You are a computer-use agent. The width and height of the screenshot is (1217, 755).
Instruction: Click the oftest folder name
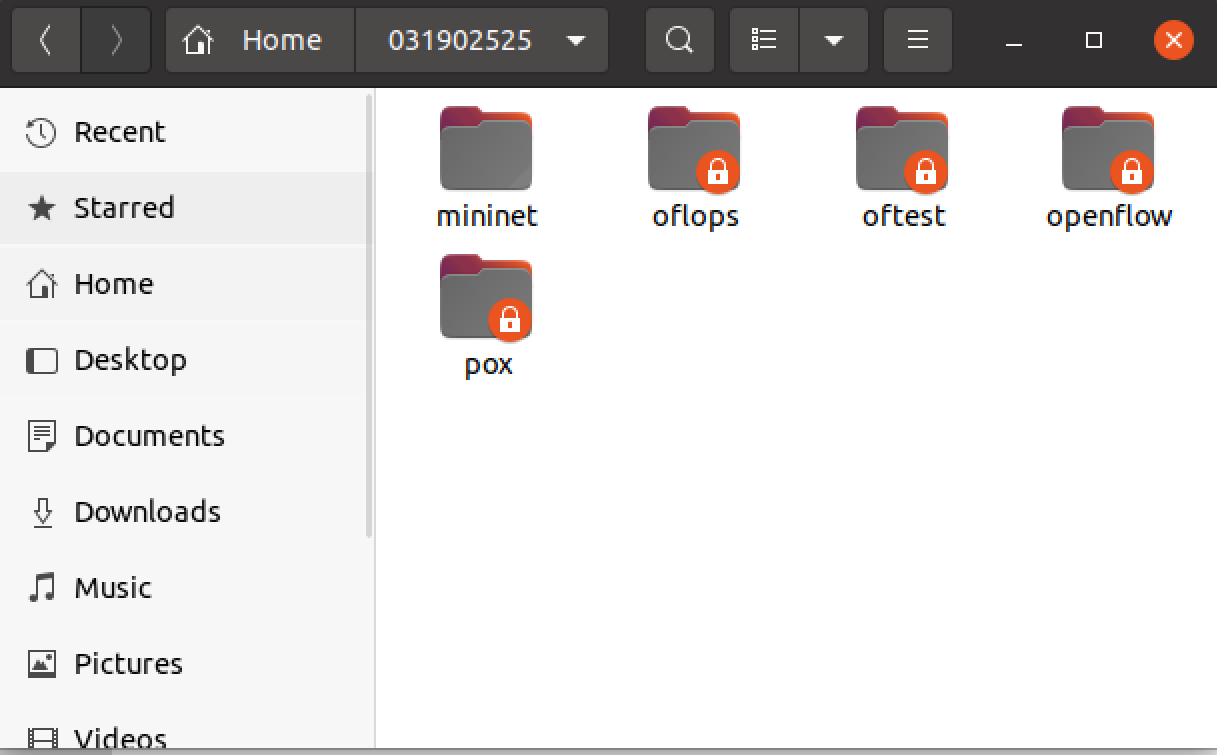[x=903, y=216]
